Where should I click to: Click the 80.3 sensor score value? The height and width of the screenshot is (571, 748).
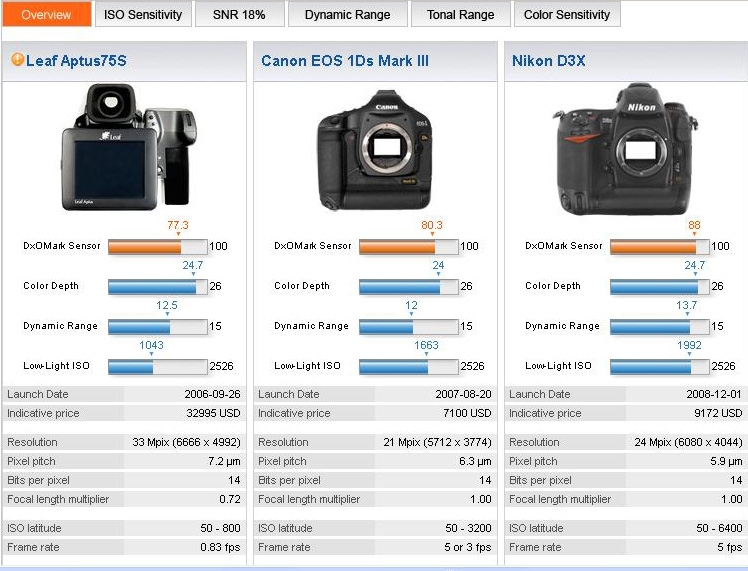click(x=432, y=225)
